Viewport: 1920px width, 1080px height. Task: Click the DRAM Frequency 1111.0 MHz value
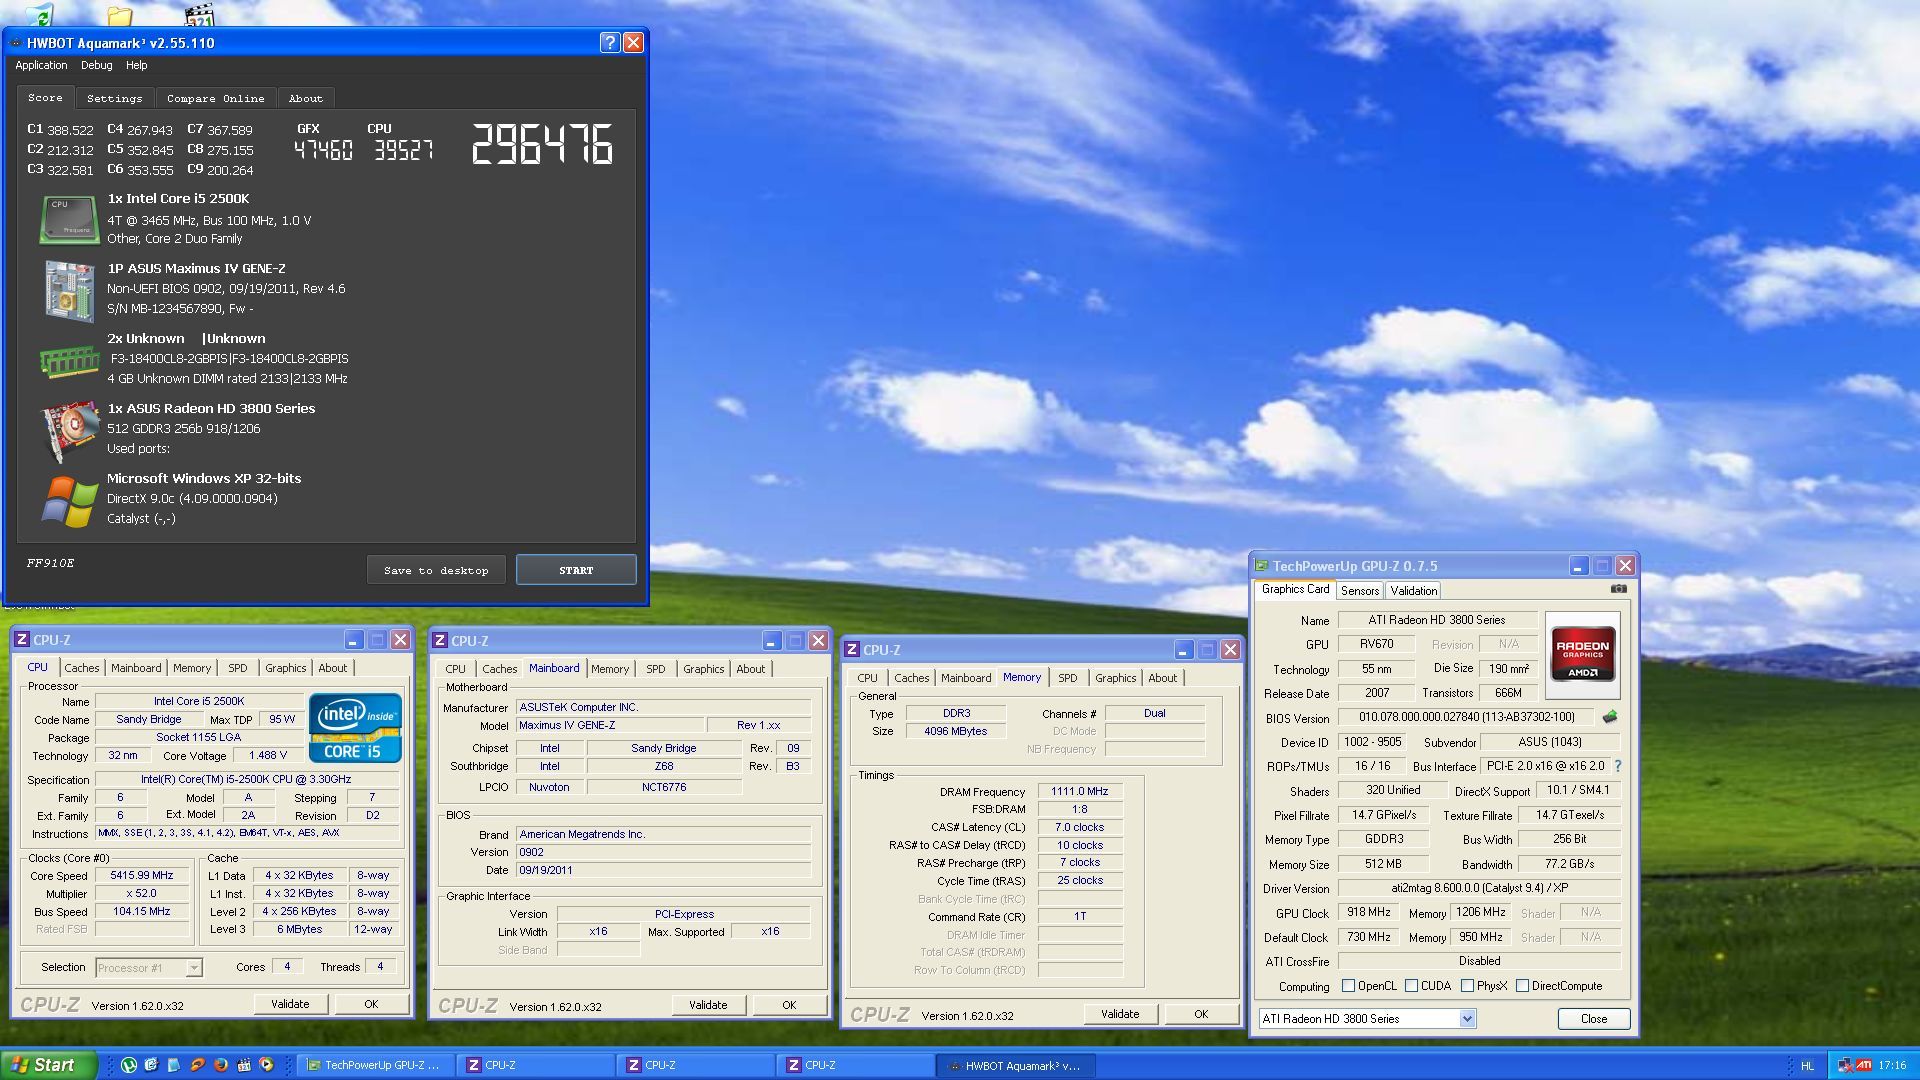1080,791
